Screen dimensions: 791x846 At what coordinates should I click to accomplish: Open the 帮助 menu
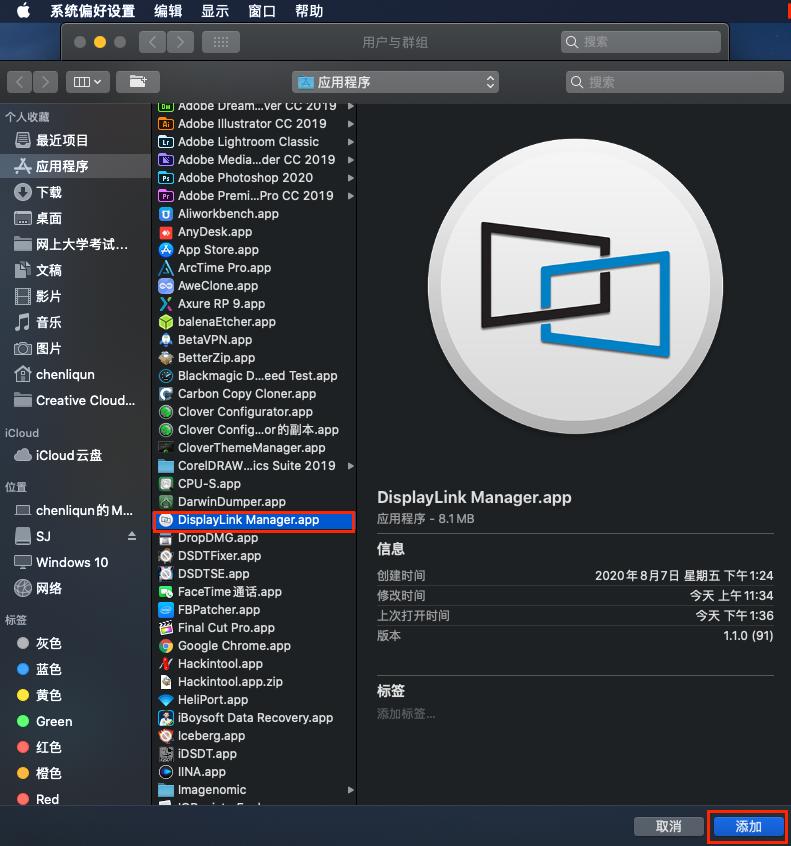pyautogui.click(x=309, y=11)
